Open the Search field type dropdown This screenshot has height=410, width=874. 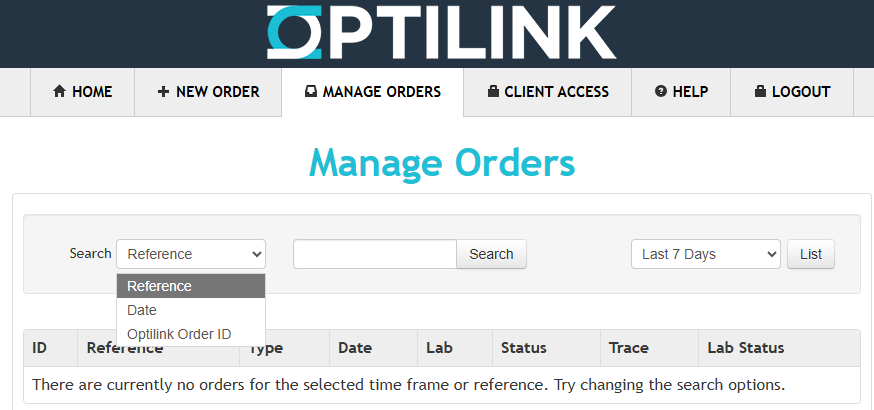(191, 254)
